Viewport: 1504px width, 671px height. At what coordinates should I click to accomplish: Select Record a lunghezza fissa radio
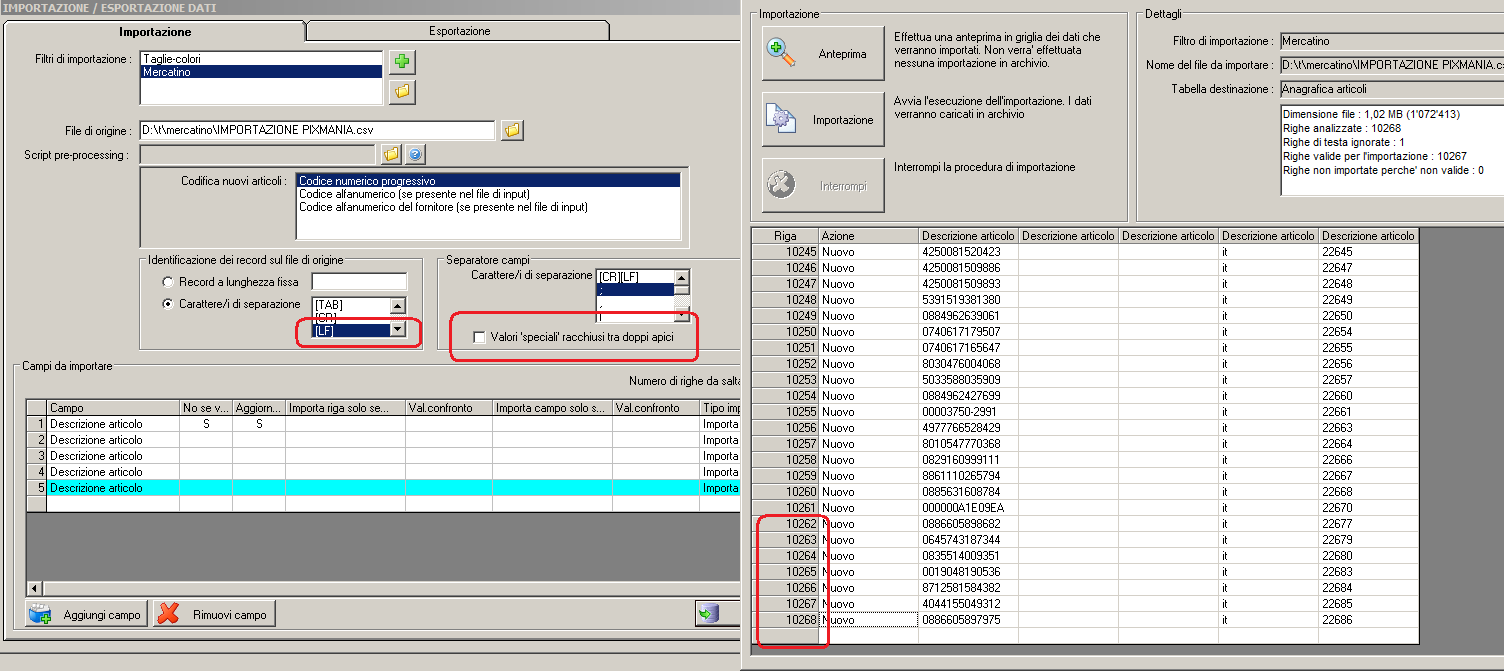coord(167,282)
